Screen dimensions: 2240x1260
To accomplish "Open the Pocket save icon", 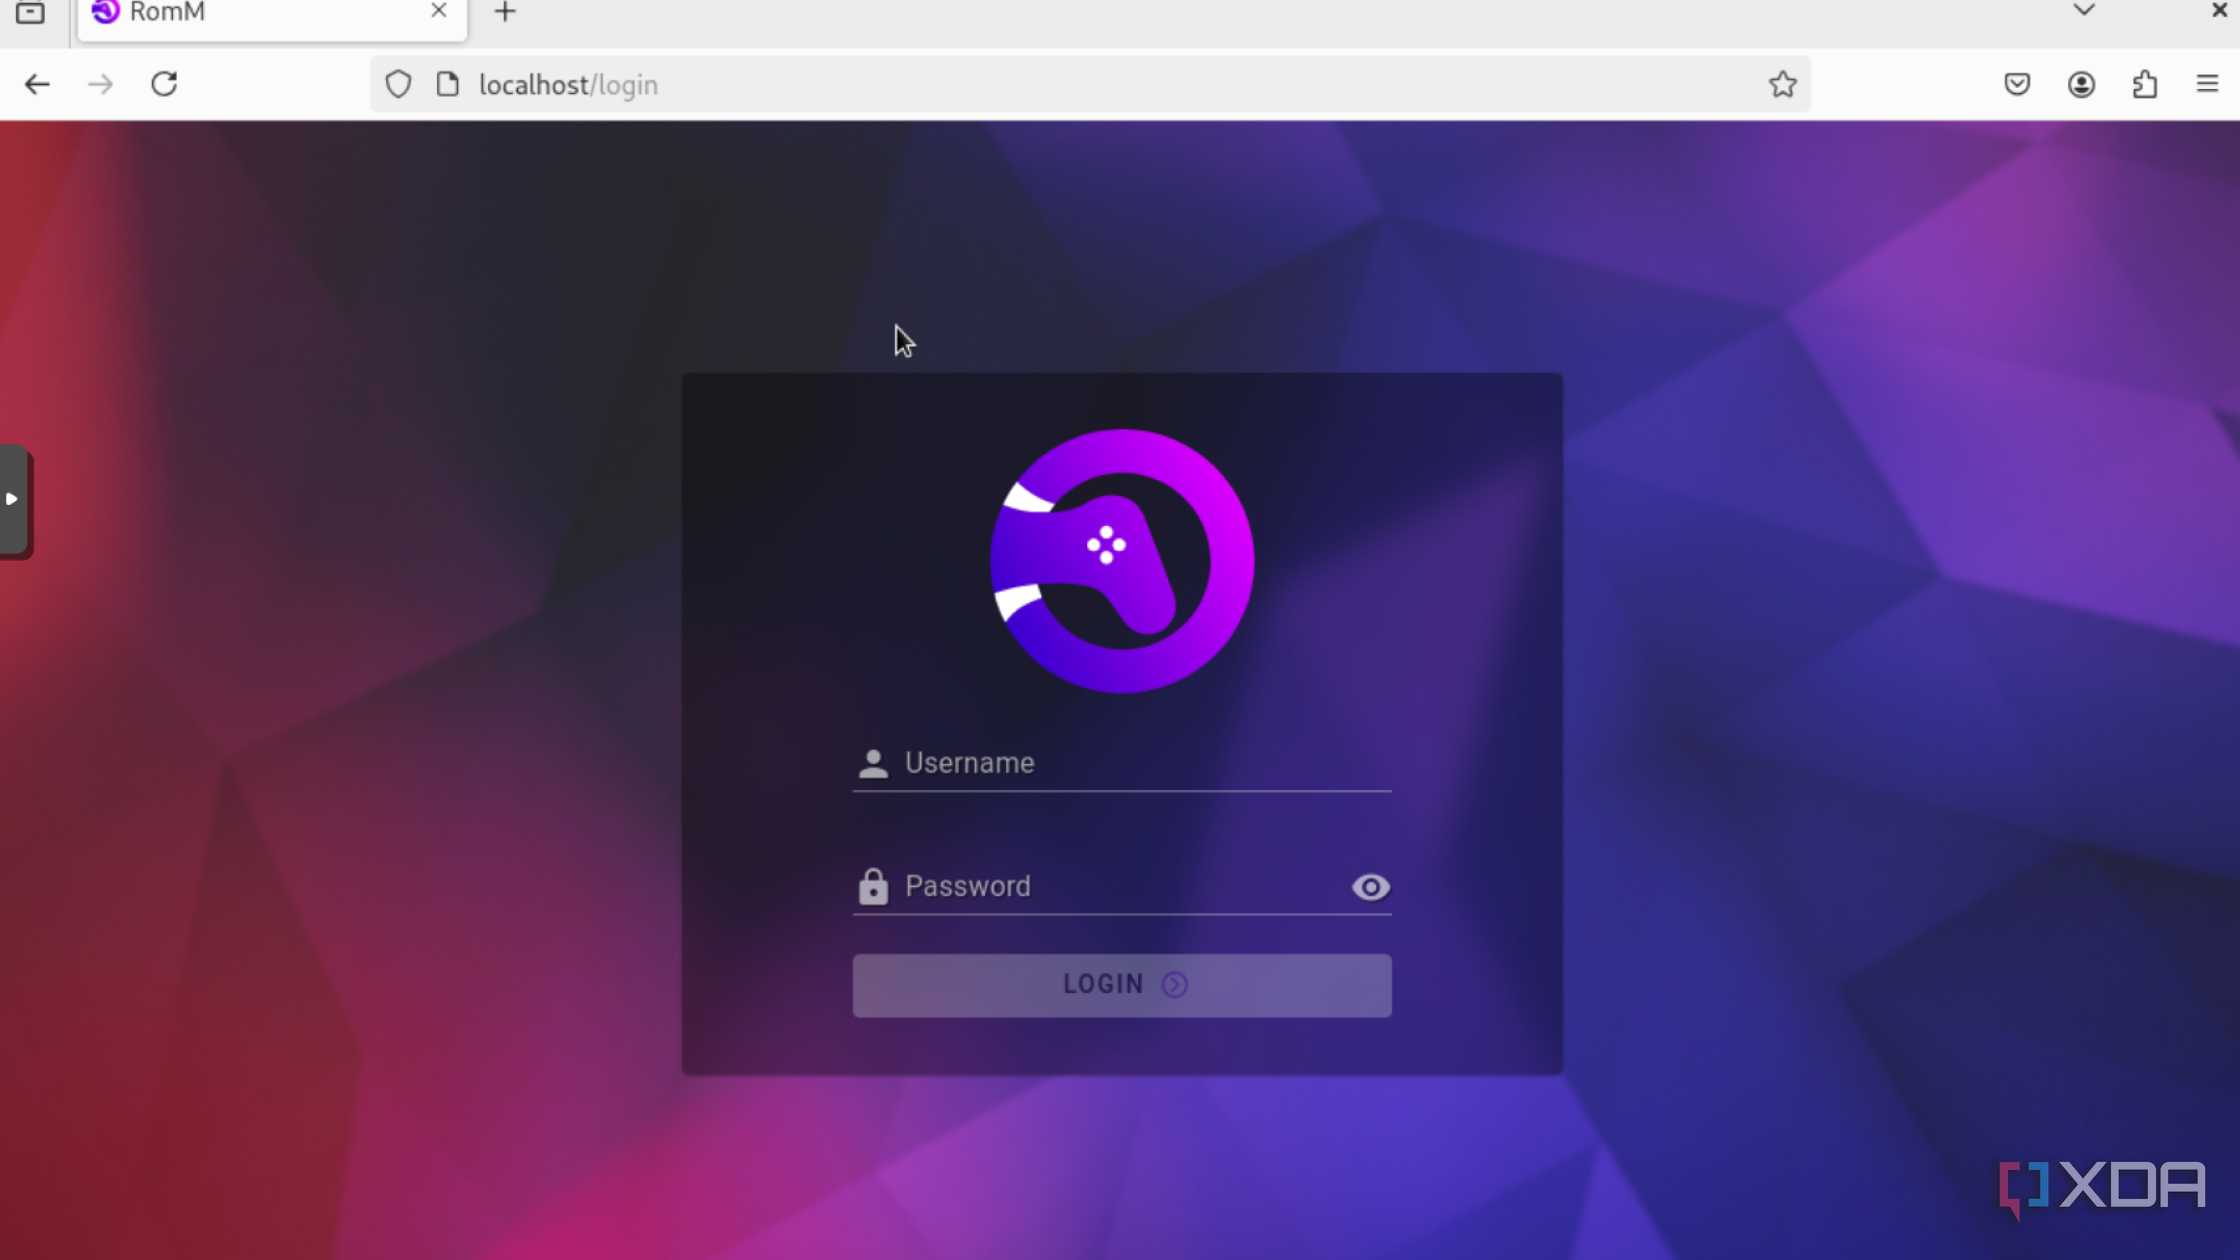I will pos(2017,85).
